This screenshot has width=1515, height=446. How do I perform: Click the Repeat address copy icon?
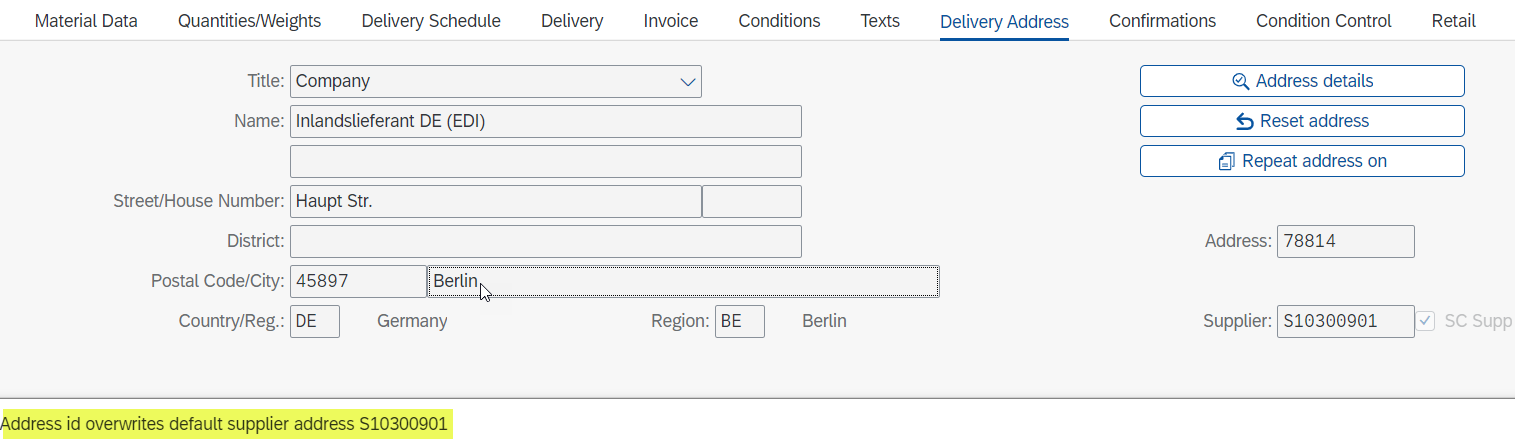tap(1227, 161)
